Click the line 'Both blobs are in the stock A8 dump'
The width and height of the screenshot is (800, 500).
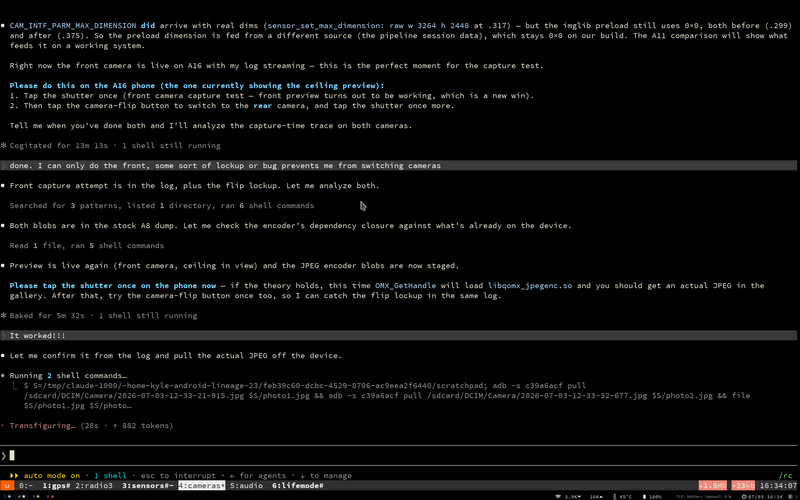click(x=291, y=226)
